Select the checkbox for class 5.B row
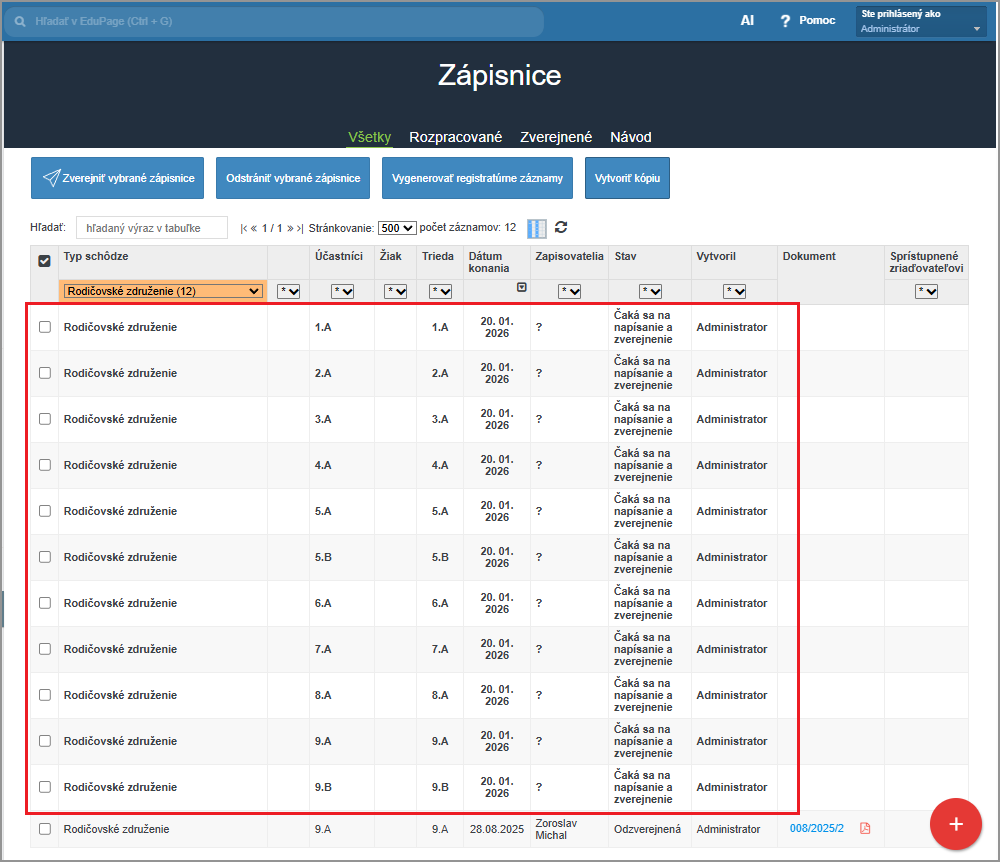 click(44, 557)
